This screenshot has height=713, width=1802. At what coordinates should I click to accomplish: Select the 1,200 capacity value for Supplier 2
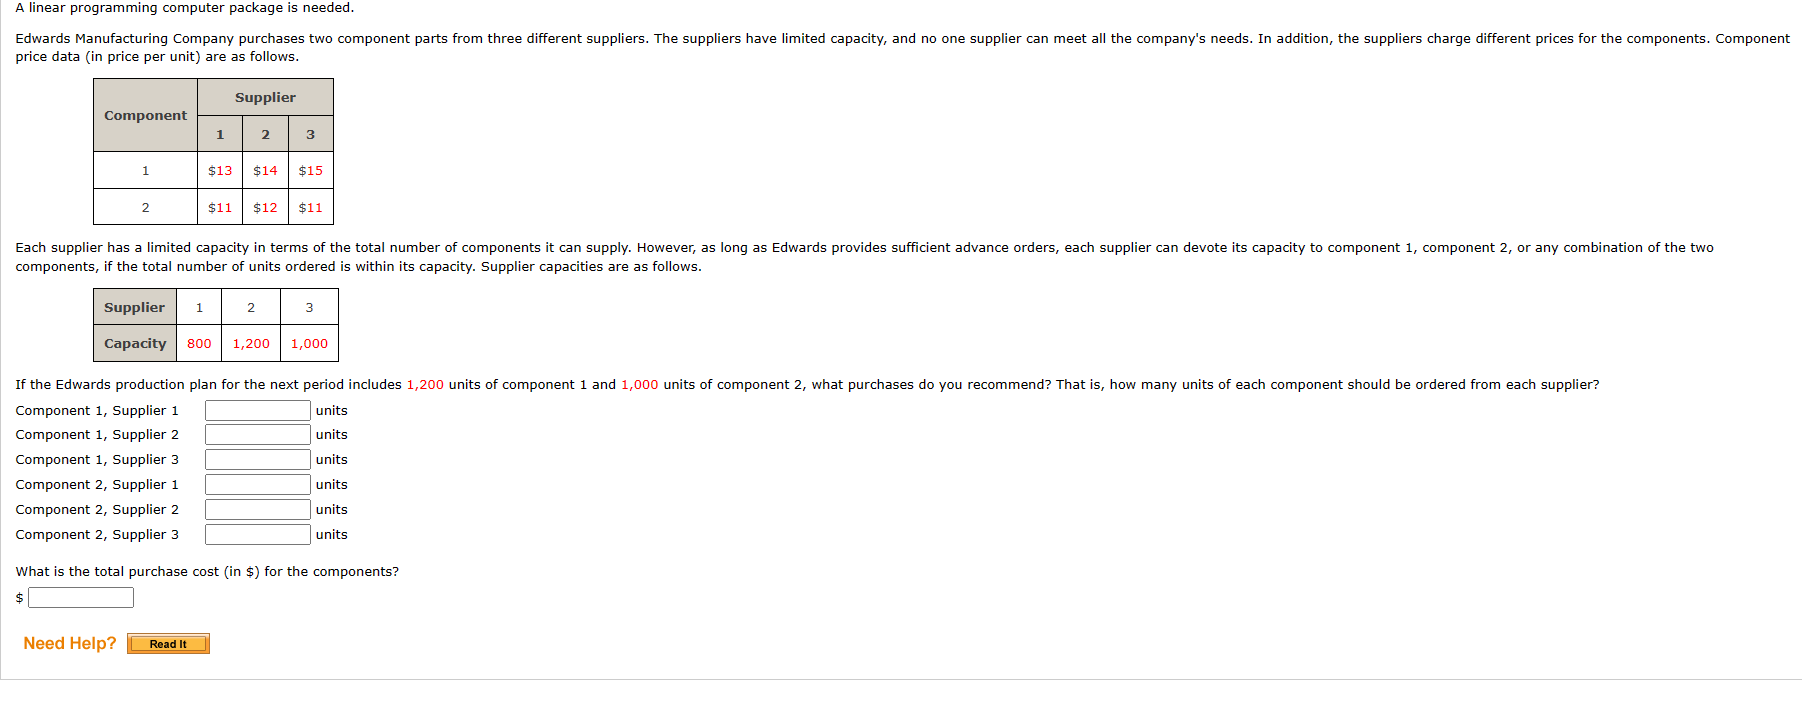pyautogui.click(x=250, y=343)
